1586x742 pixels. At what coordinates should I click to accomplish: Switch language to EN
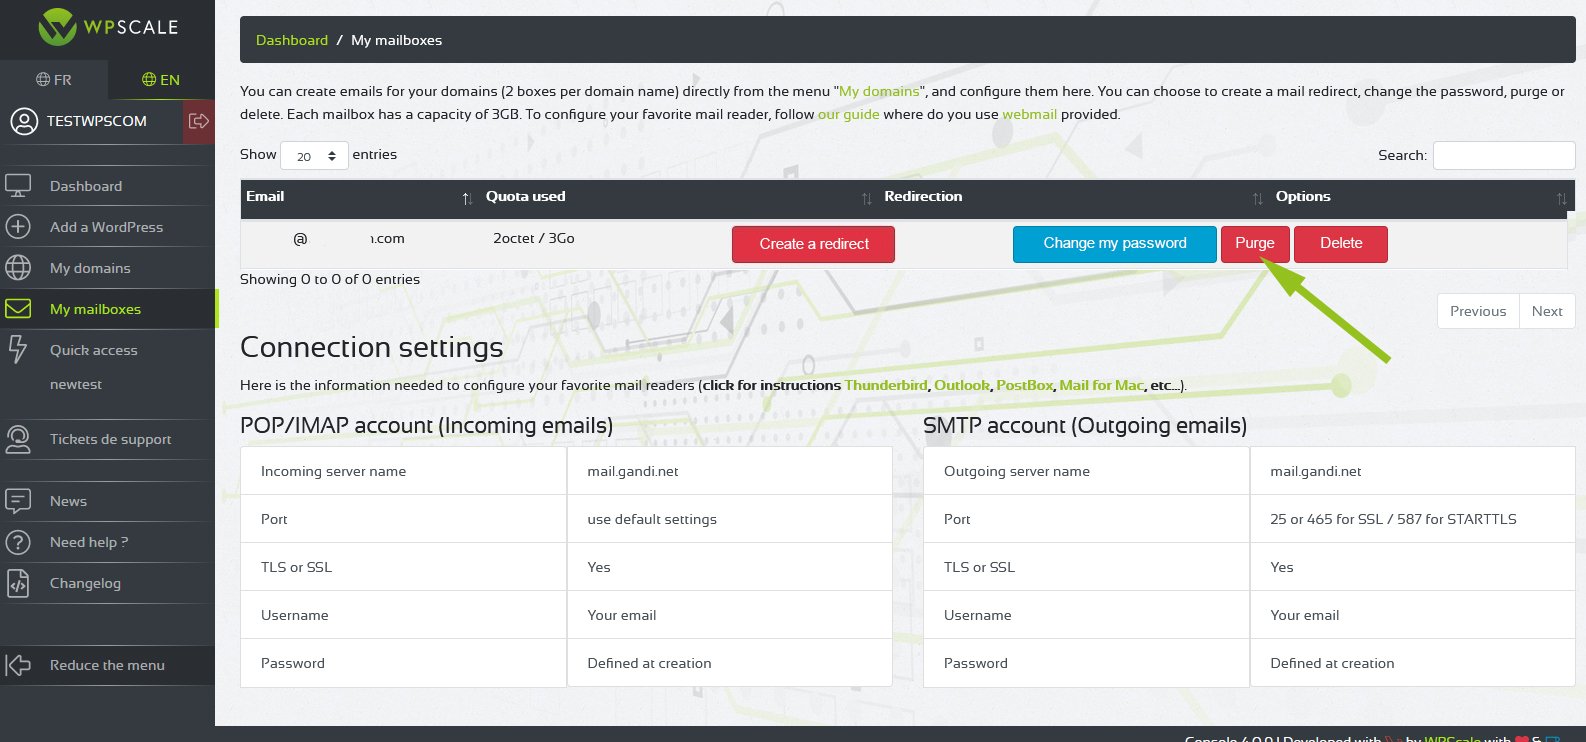click(161, 80)
